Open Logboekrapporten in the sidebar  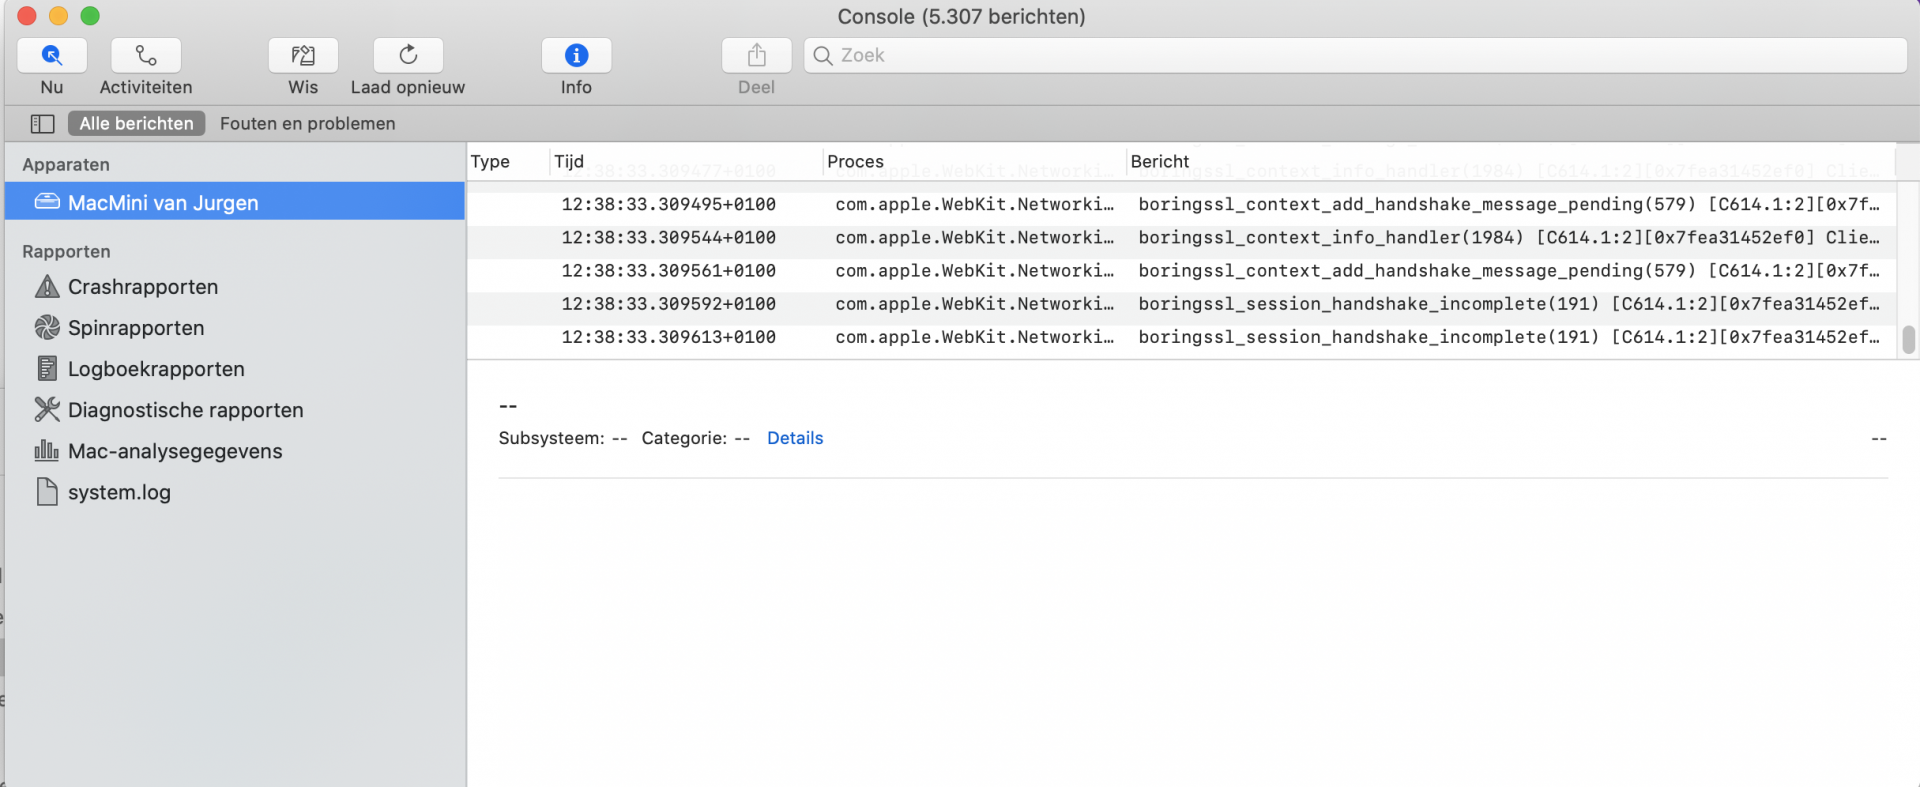coord(155,369)
